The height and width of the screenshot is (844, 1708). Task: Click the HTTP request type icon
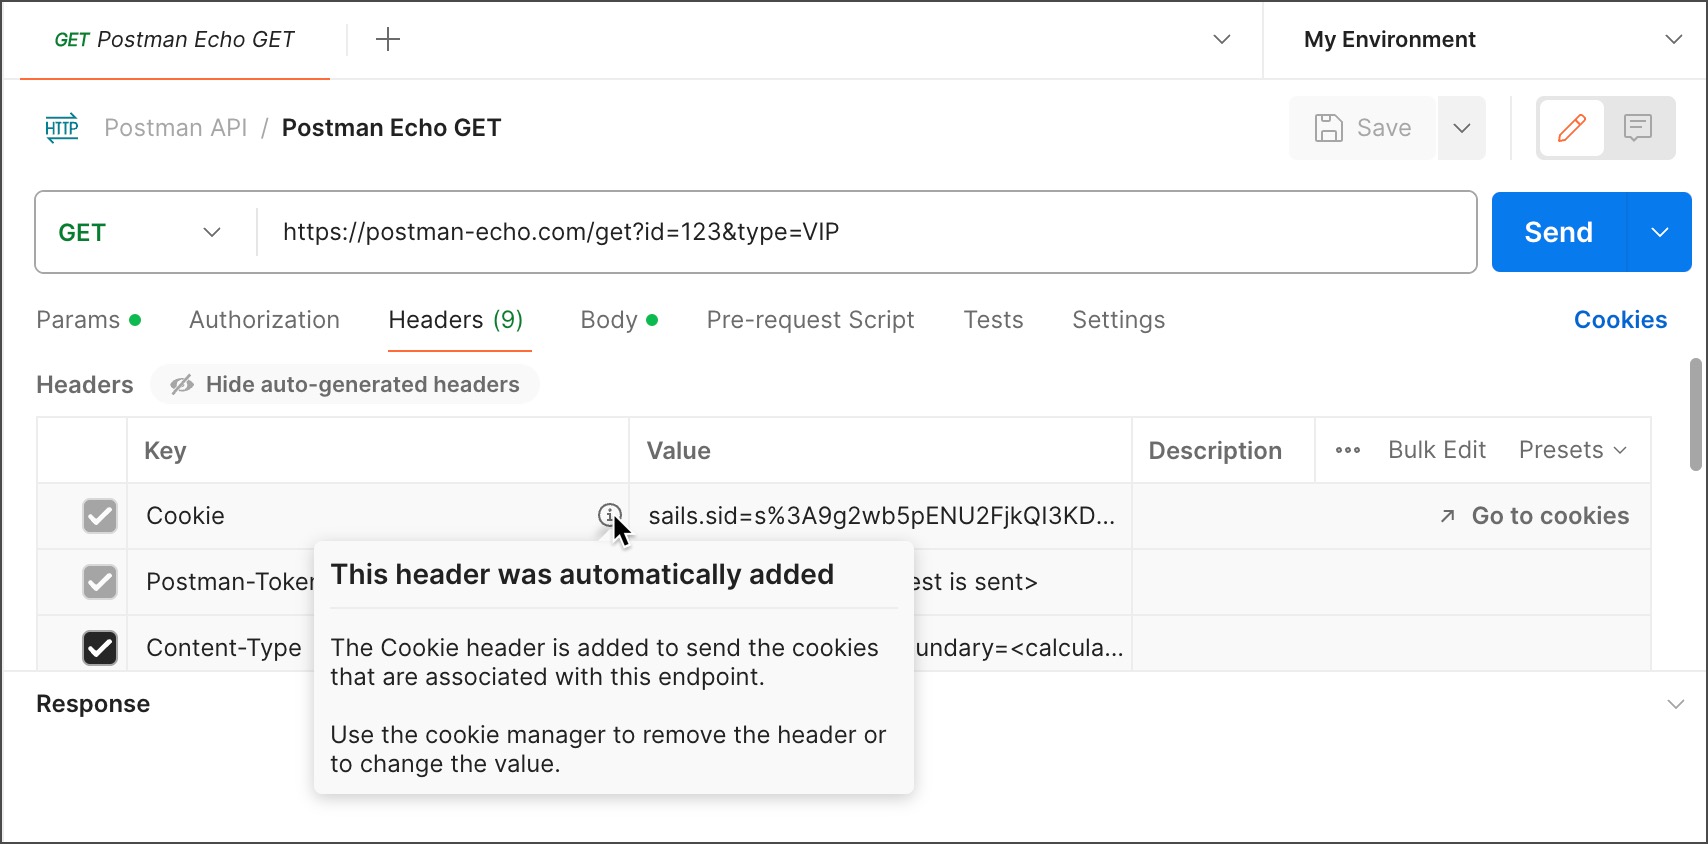point(61,128)
